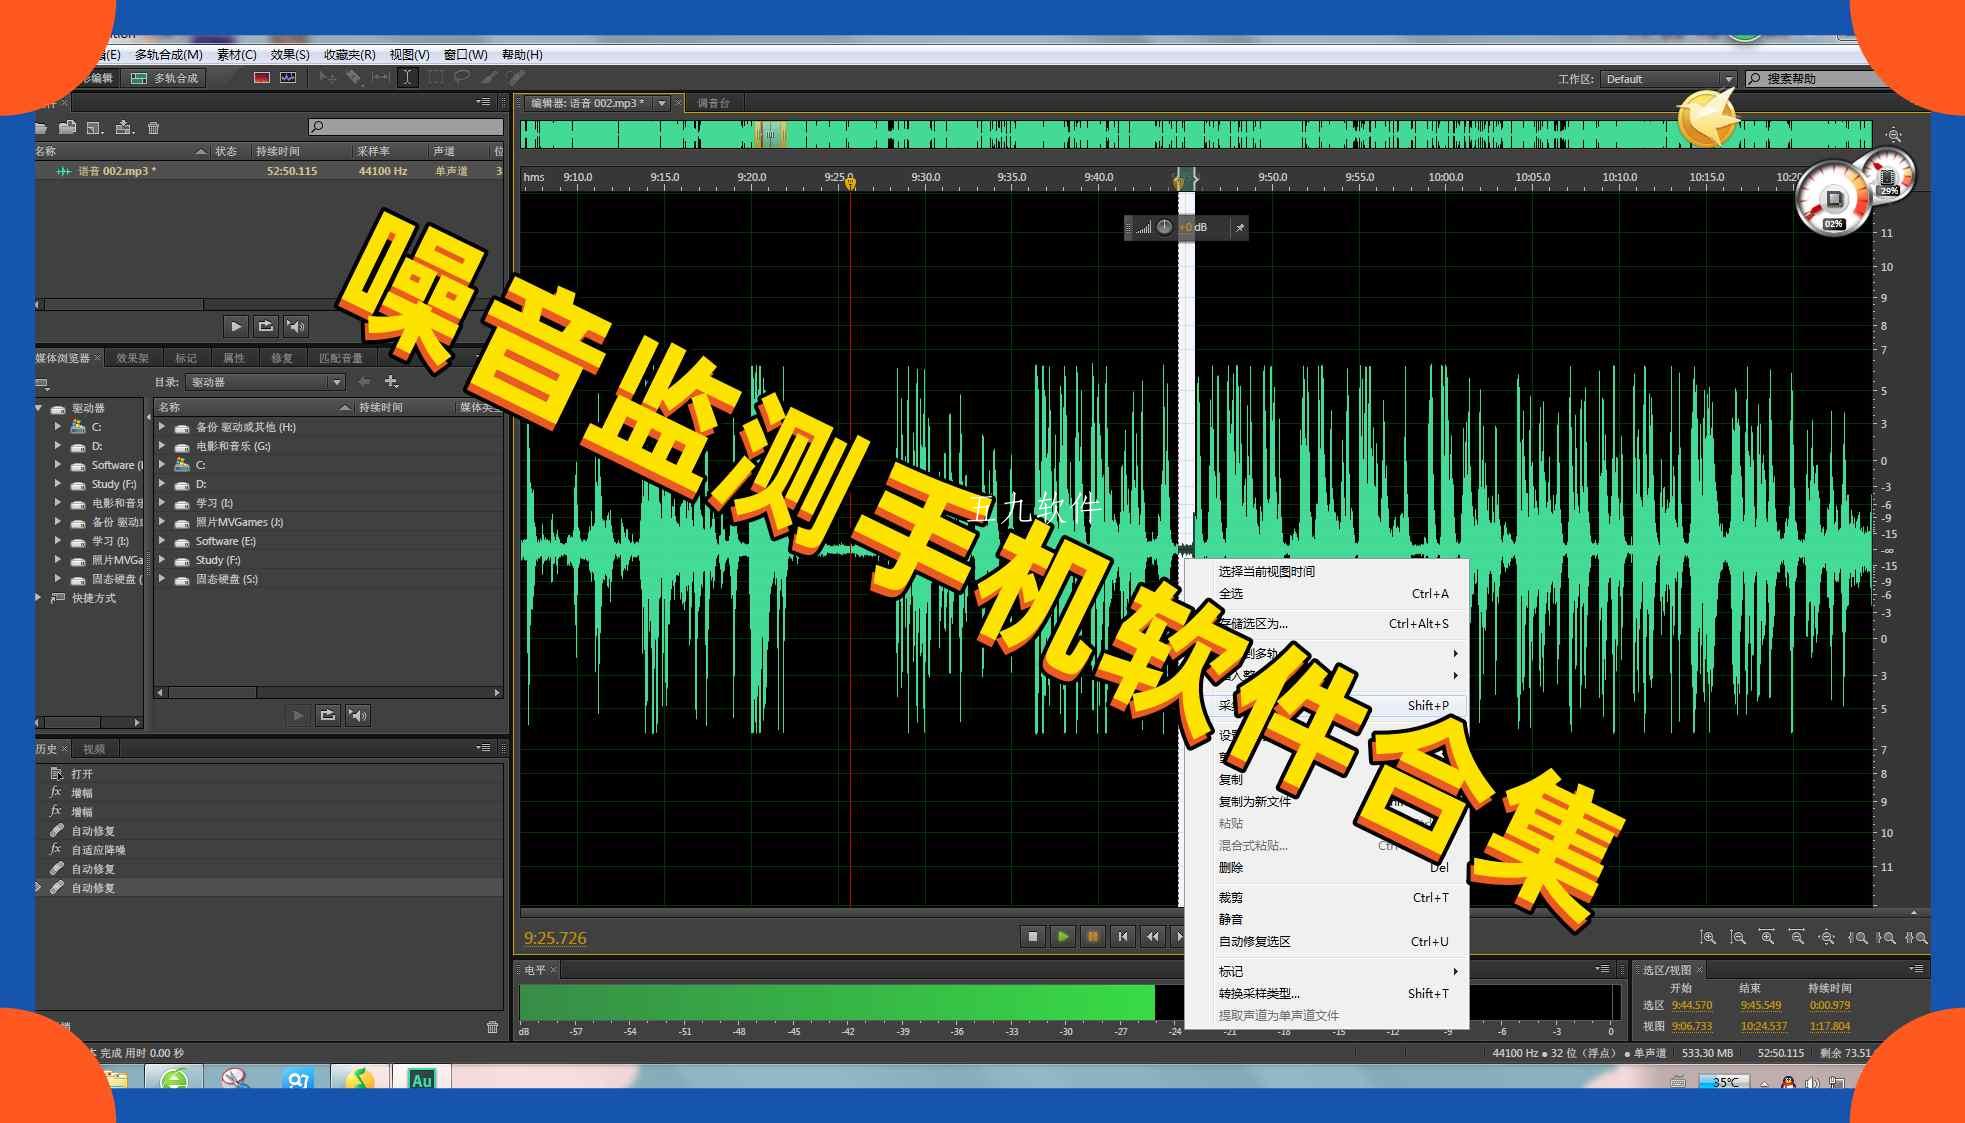Switch to the 调音台 tab

[x=712, y=102]
